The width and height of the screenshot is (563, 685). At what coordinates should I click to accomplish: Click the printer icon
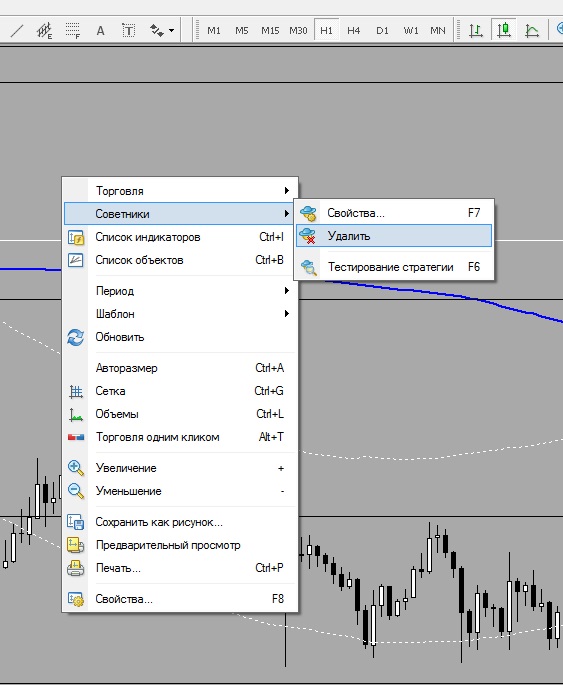pyautogui.click(x=76, y=568)
